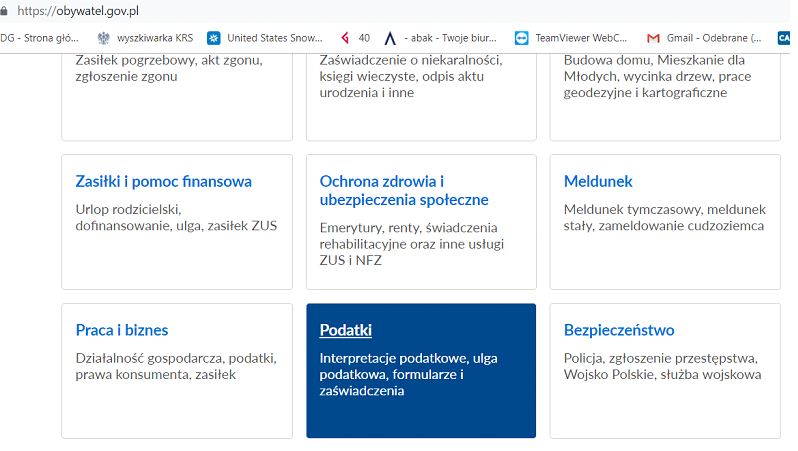Click the red arrow icon beside 40 bookmark
The image size is (798, 451).
(x=346, y=38)
